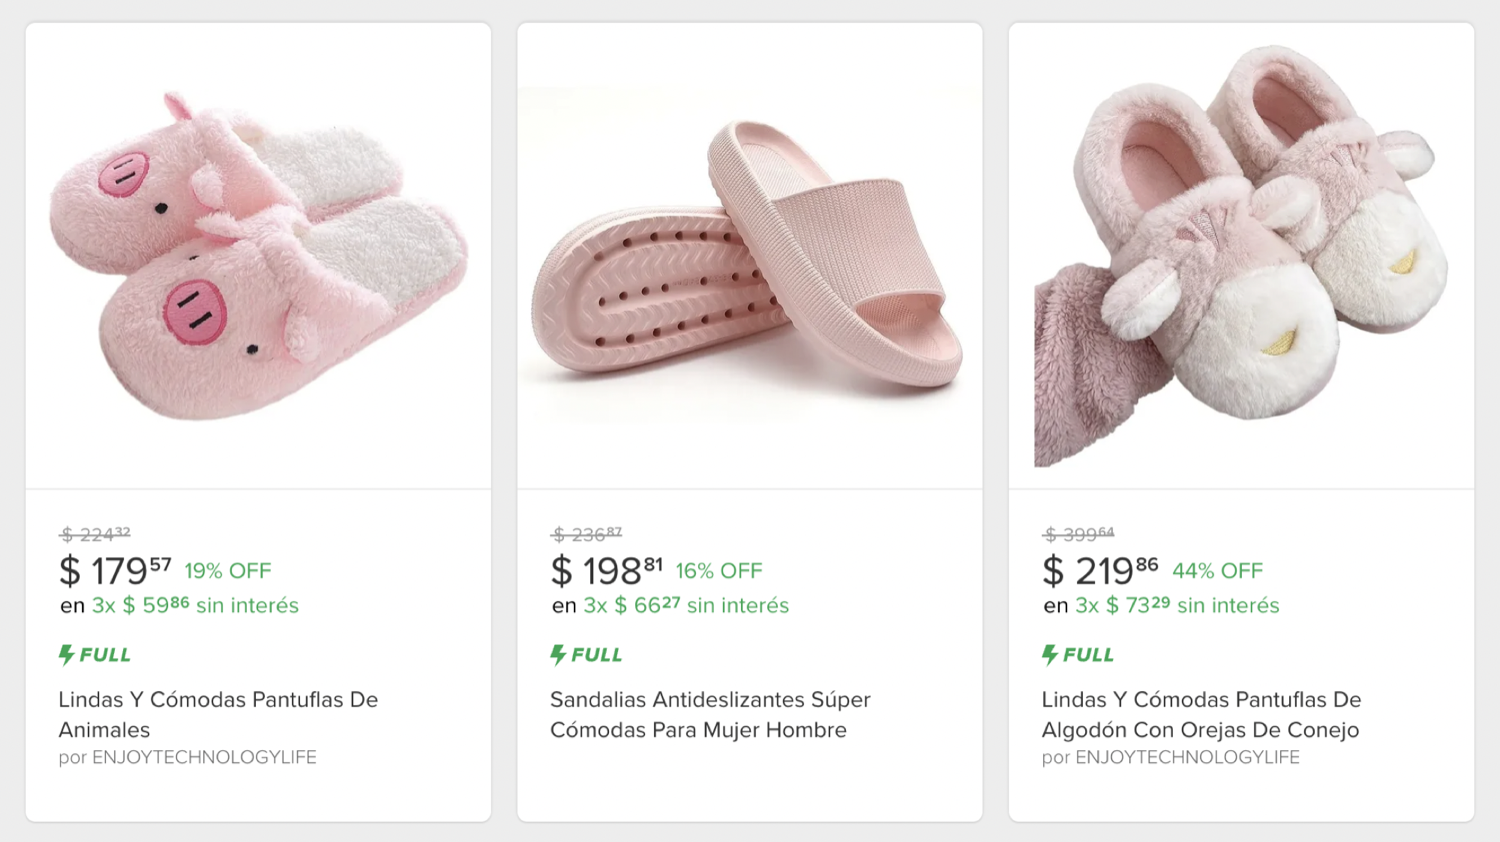Select the 16% OFF discount label

click(x=719, y=571)
